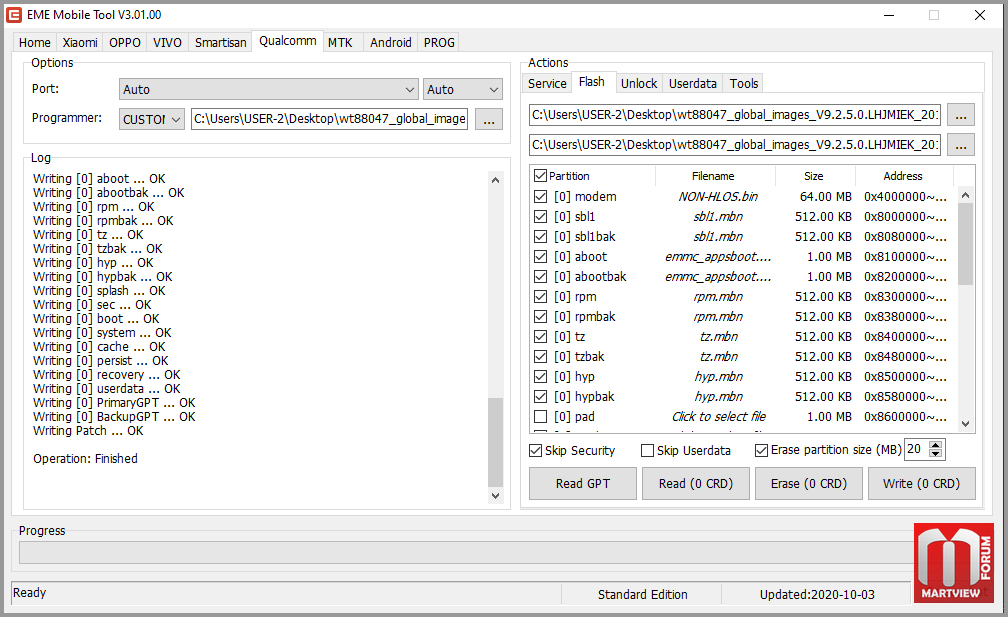Switch to the Android tab

(391, 42)
